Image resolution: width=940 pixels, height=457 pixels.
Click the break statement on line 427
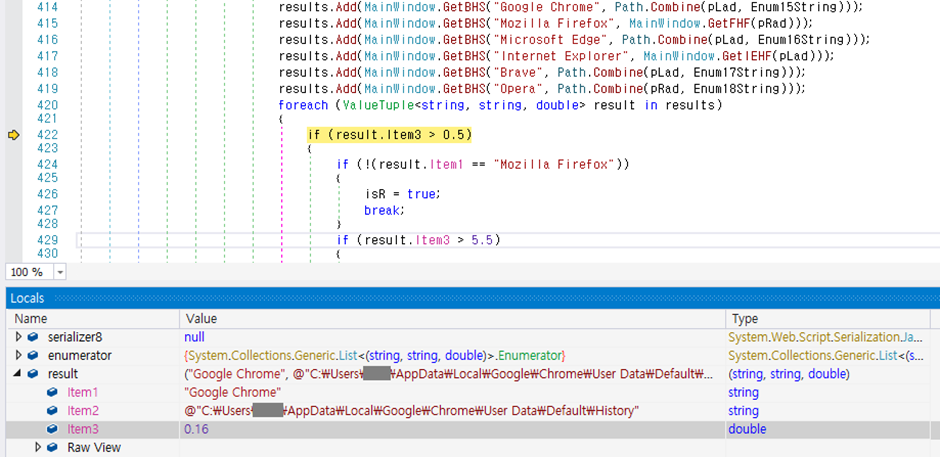(384, 211)
